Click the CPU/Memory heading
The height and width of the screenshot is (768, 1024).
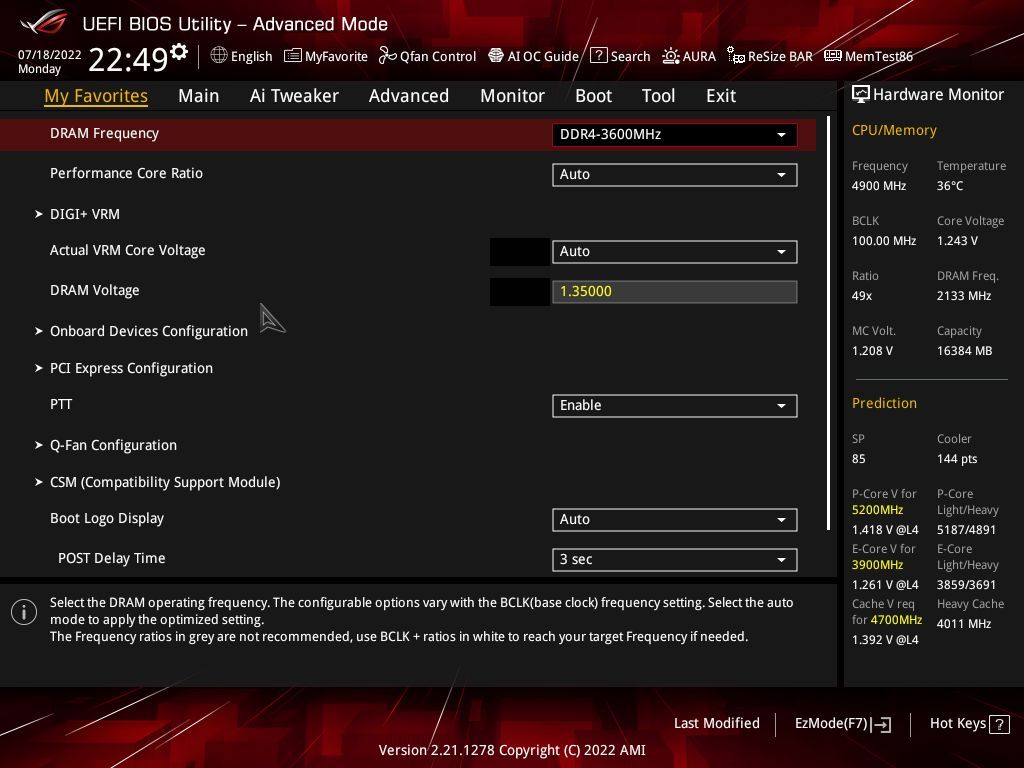coord(894,131)
